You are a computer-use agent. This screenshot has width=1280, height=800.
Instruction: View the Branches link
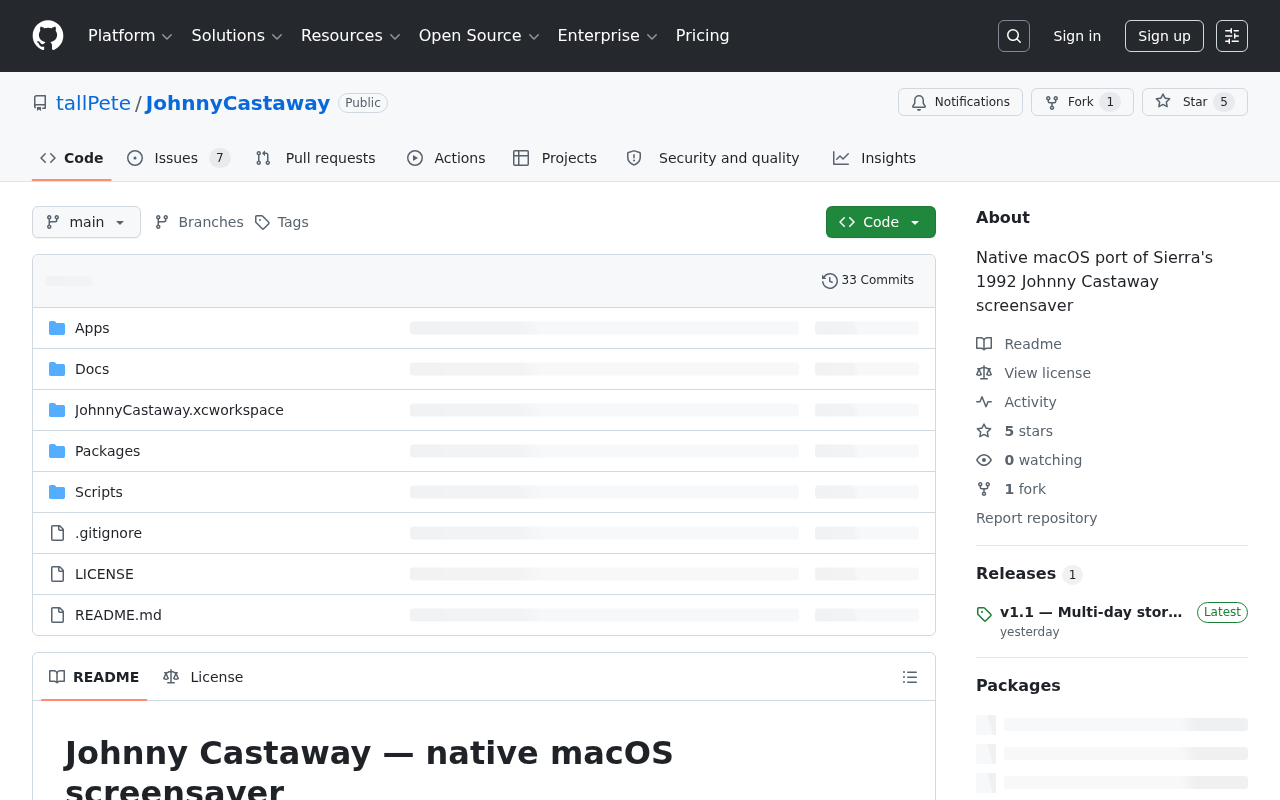pos(199,222)
